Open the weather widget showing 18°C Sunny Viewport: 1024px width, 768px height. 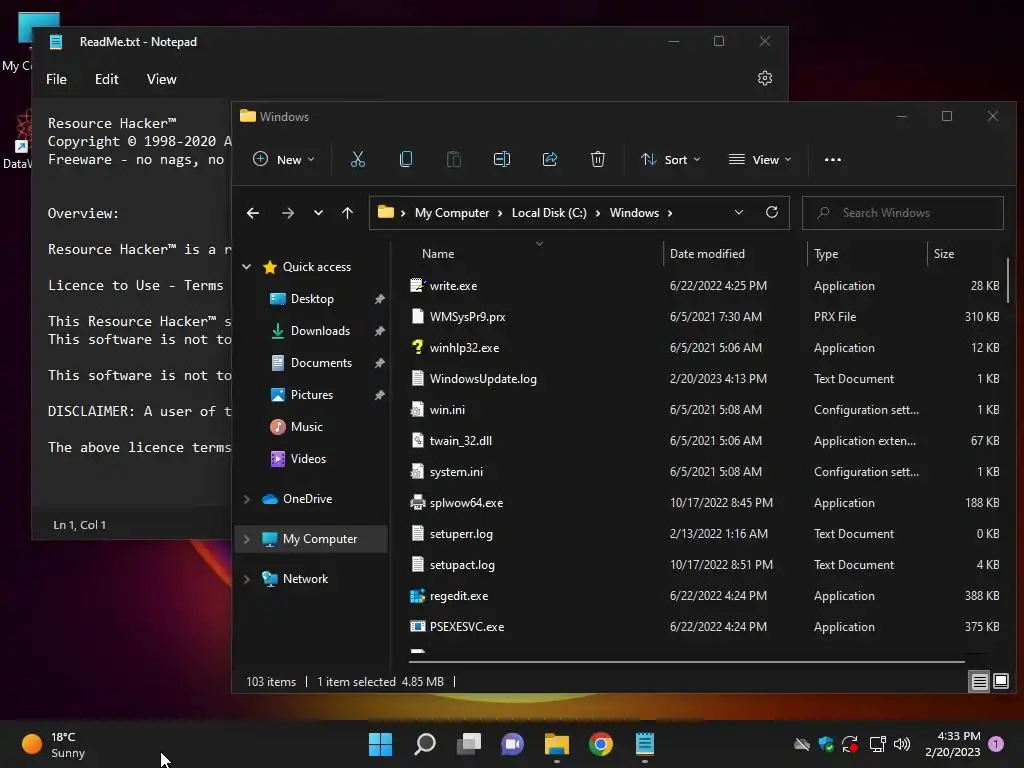54,744
